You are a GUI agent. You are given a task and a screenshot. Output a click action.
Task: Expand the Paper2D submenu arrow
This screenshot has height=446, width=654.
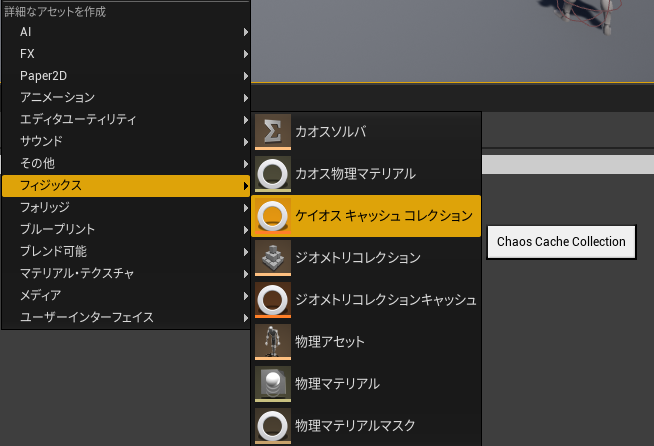(246, 76)
